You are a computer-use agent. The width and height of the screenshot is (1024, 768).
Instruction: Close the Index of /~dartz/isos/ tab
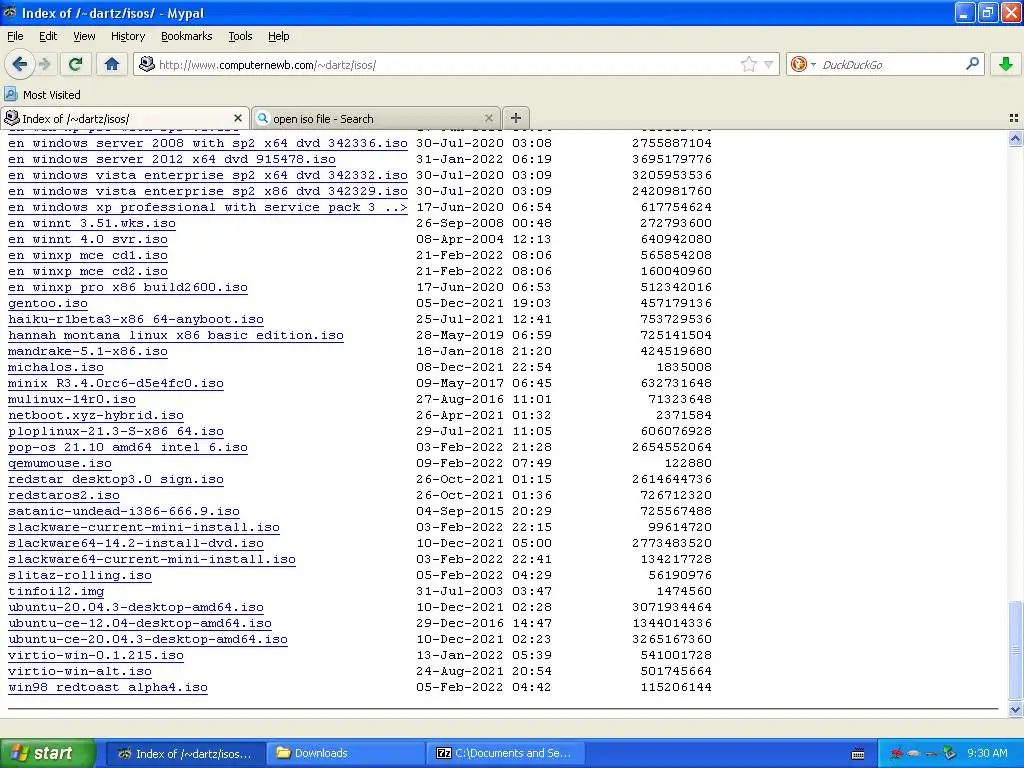coord(238,118)
